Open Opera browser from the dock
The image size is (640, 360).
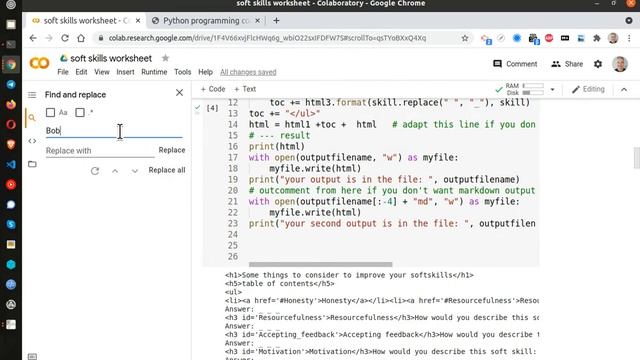11,124
